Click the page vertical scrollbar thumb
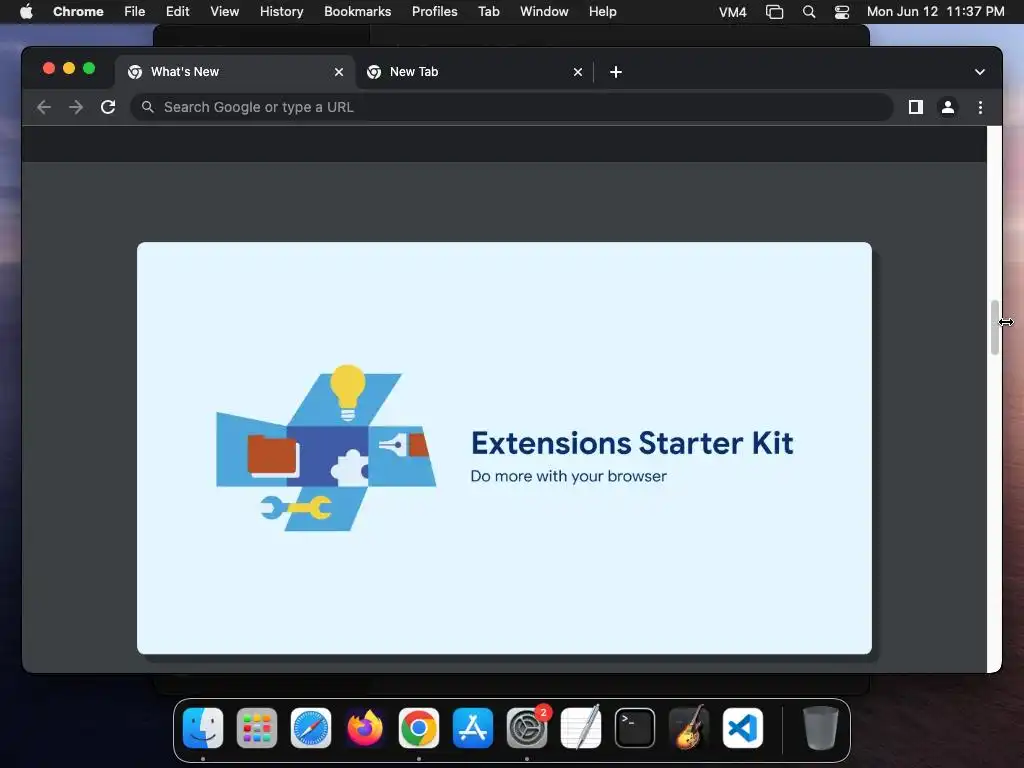Screen dimensions: 1024x768 tap(995, 327)
